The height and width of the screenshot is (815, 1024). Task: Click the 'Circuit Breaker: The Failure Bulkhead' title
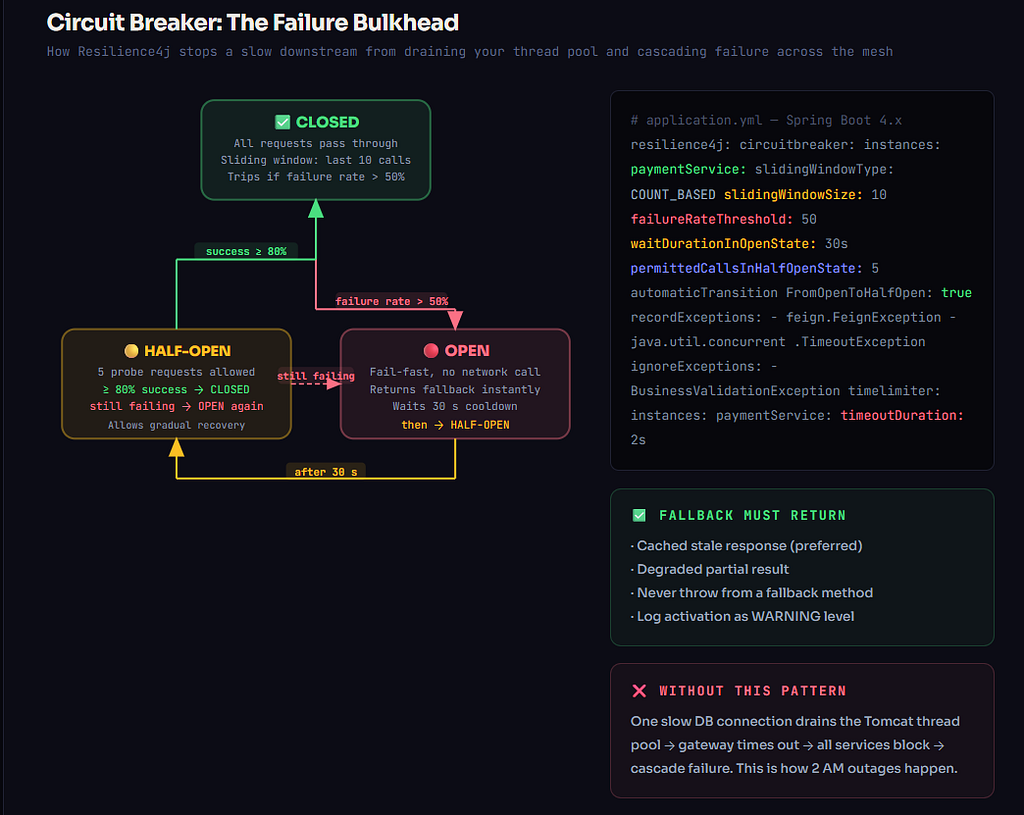click(x=253, y=23)
